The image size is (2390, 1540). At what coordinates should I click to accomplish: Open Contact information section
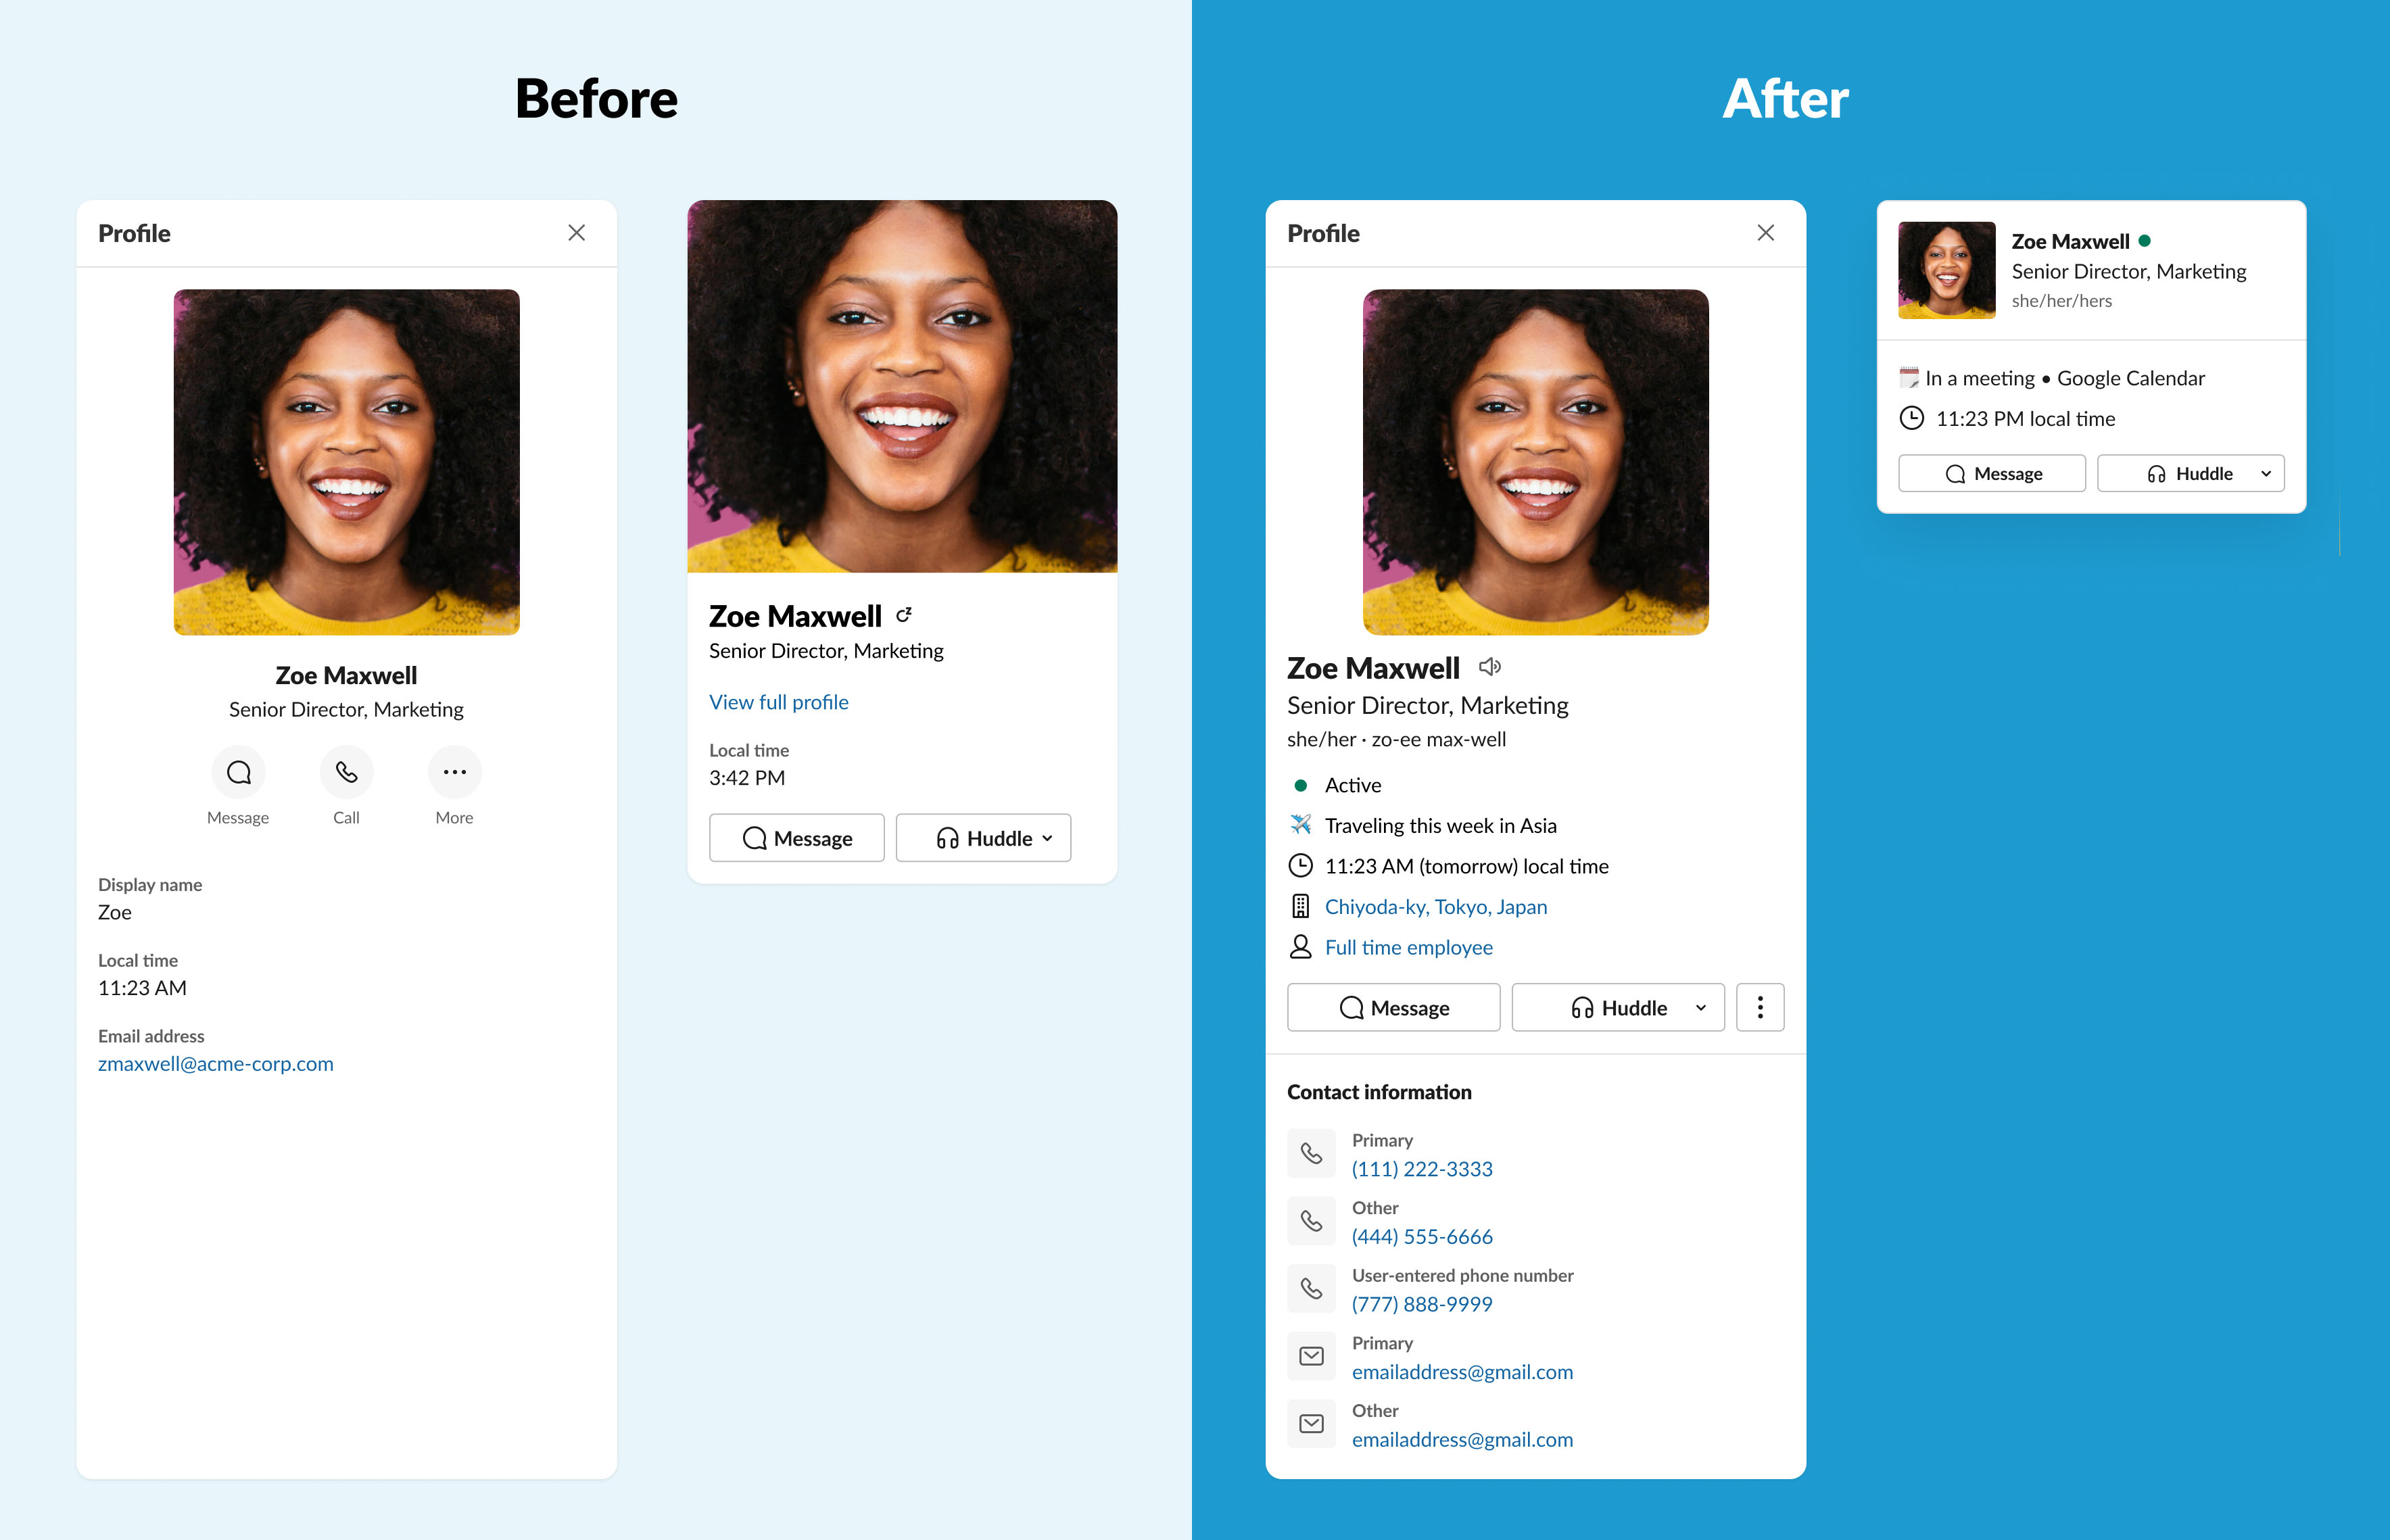1378,1092
